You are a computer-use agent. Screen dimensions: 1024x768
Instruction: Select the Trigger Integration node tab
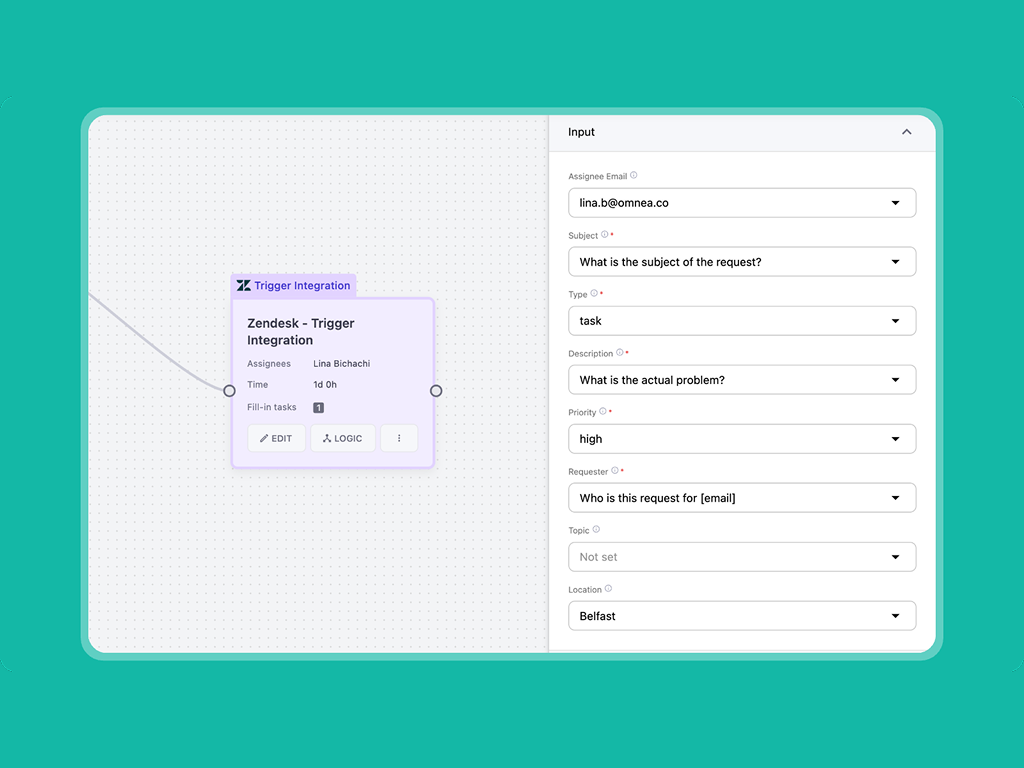[x=301, y=286]
